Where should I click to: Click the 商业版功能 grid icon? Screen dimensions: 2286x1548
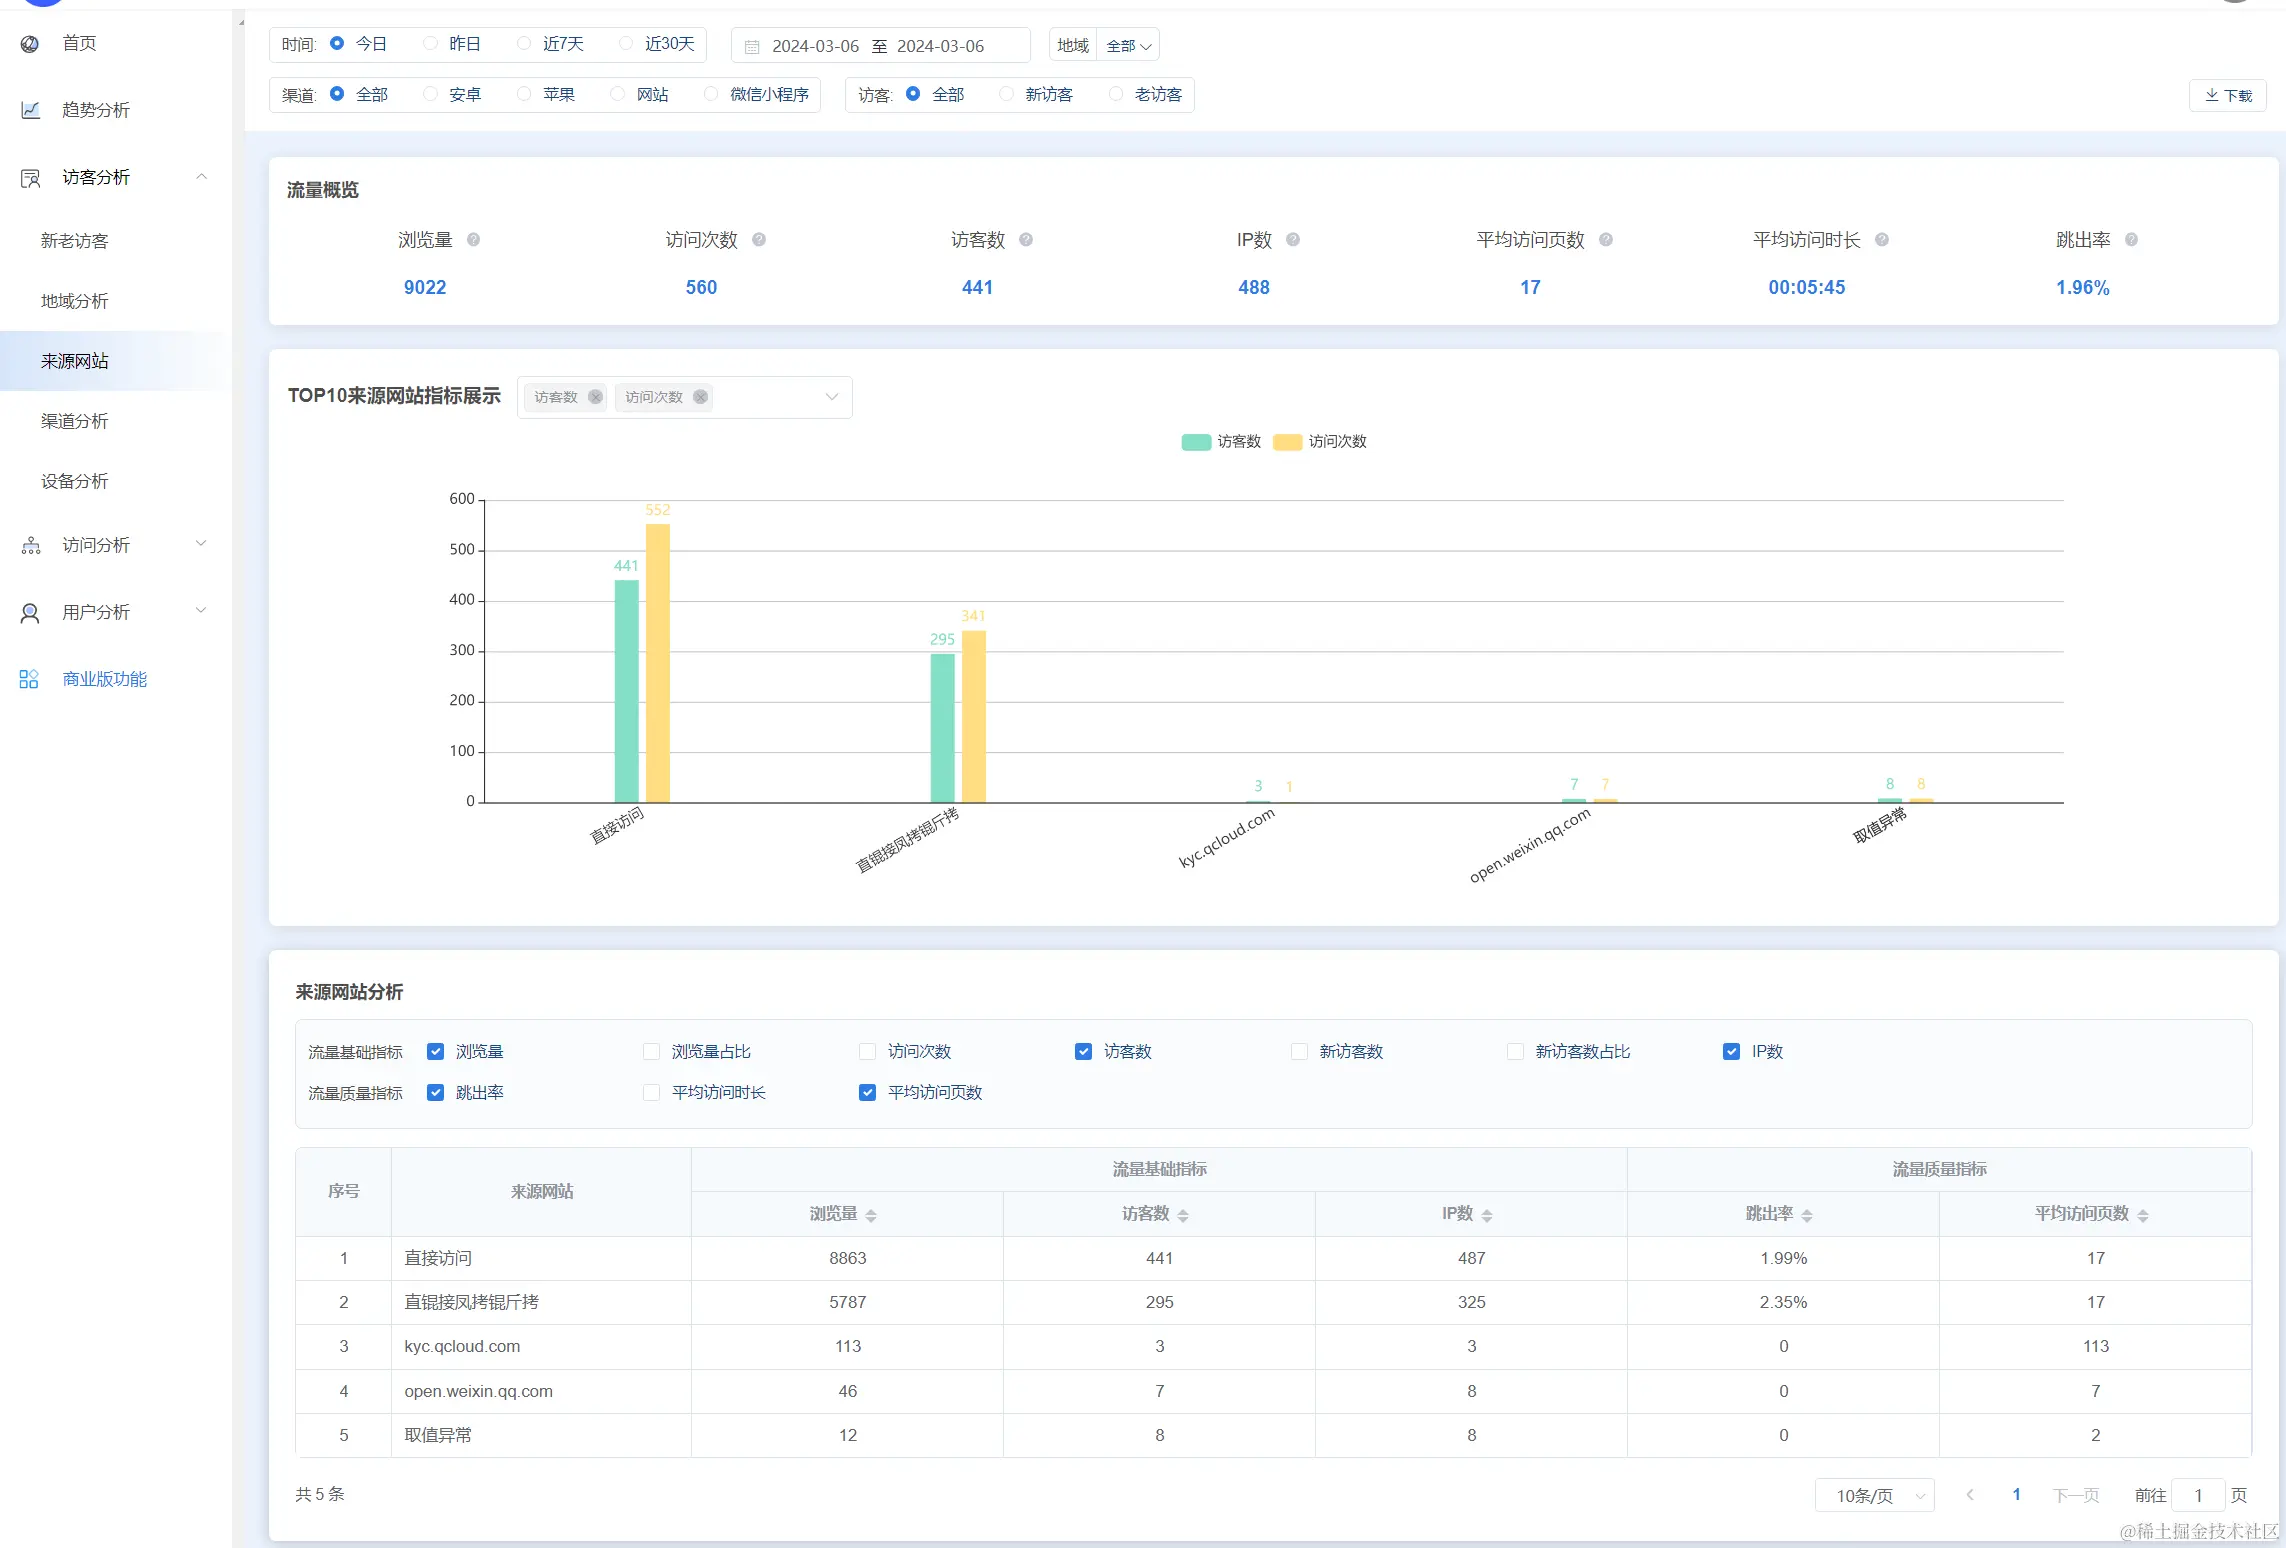(x=29, y=679)
